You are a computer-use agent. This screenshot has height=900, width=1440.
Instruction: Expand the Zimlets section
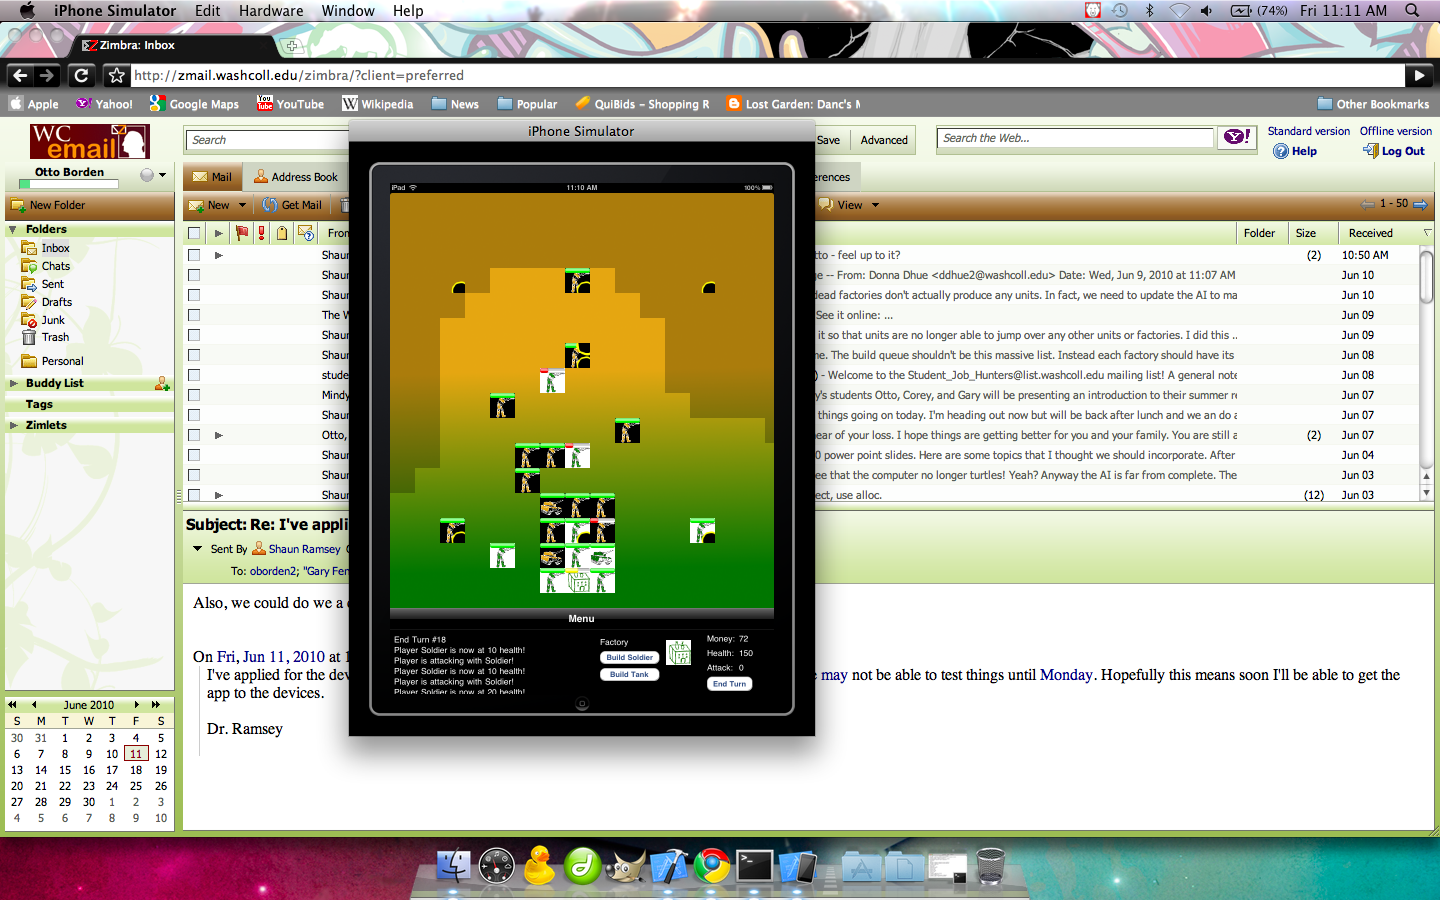pos(14,425)
